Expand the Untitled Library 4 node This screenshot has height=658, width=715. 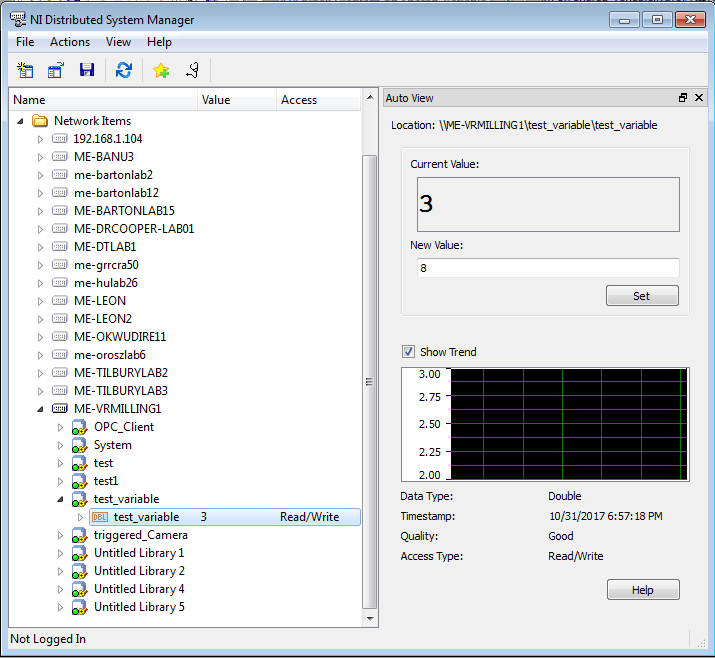click(60, 589)
